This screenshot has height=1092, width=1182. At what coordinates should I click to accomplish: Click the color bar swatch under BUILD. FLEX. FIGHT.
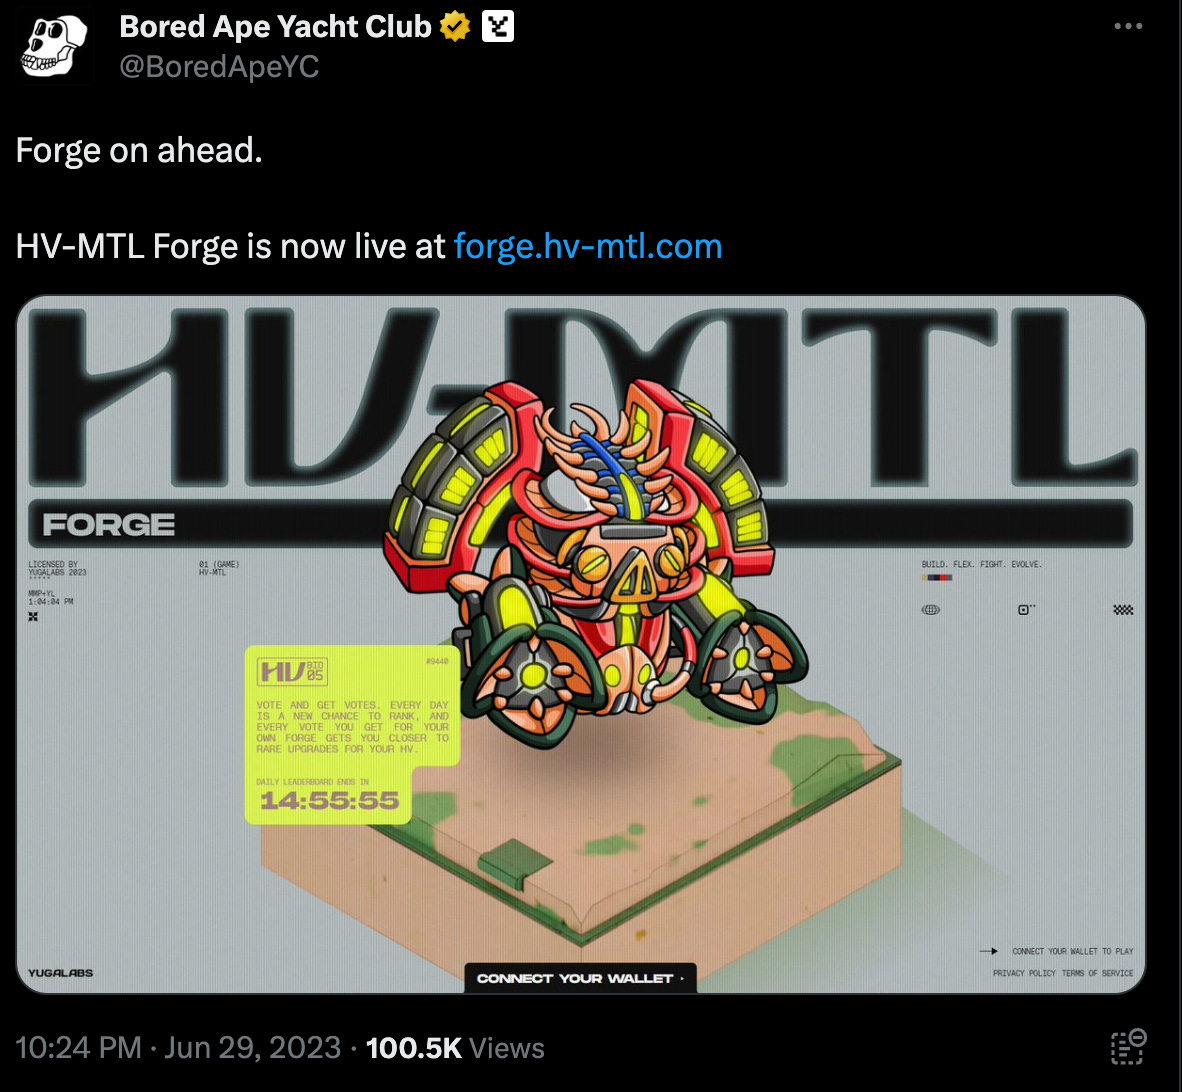point(937,577)
